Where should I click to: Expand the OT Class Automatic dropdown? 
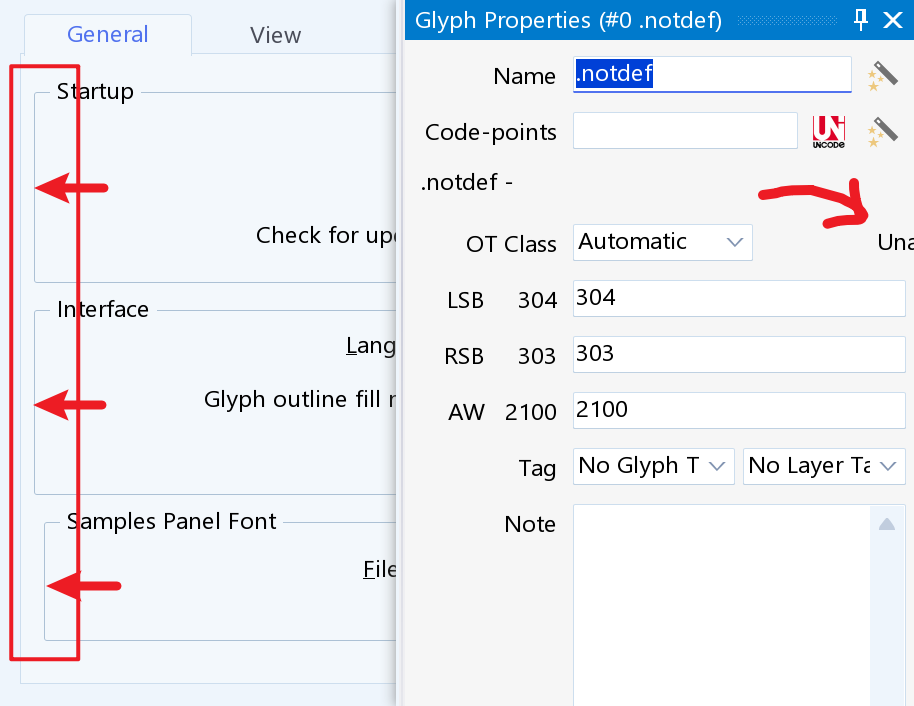tap(662, 242)
